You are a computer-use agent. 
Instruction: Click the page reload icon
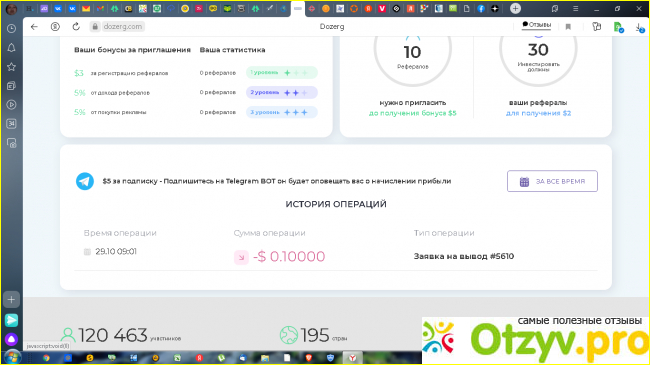(x=76, y=27)
